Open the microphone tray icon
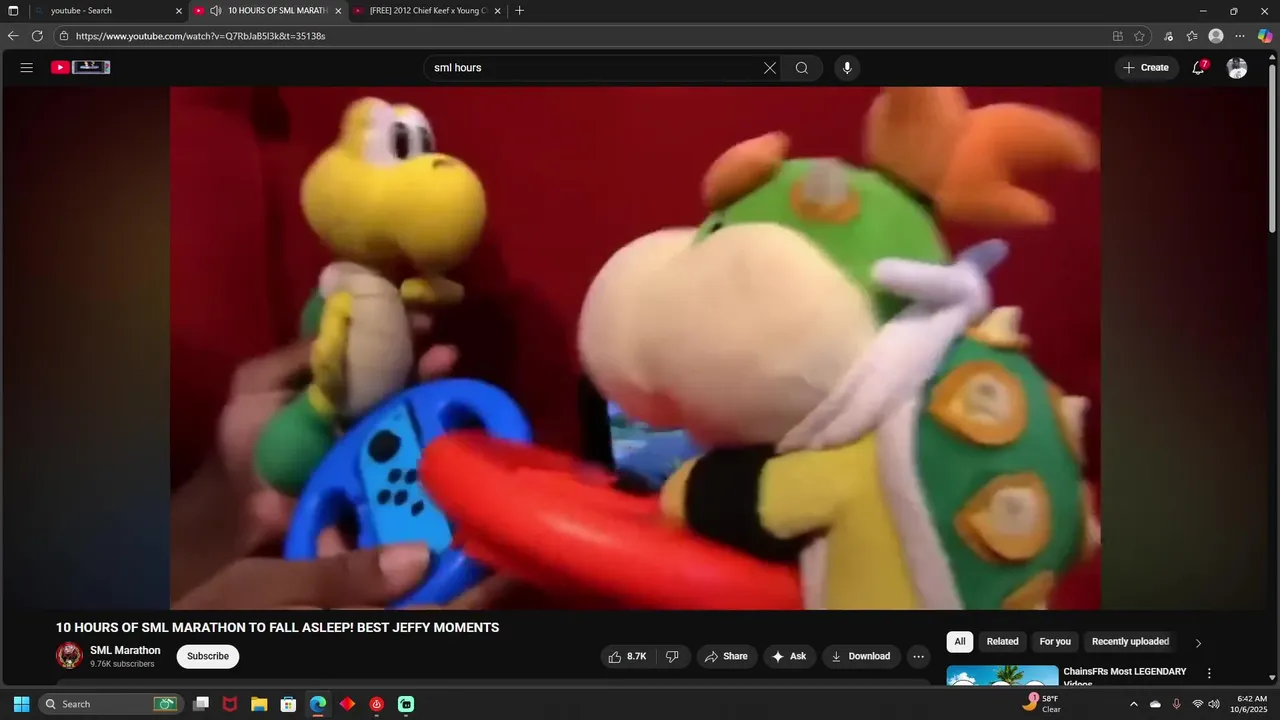This screenshot has height=720, width=1280. [x=1177, y=704]
